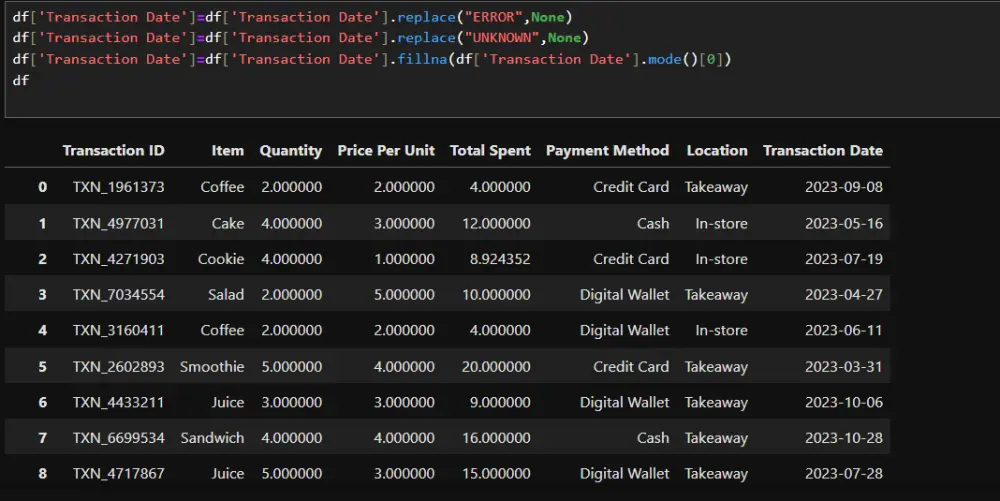Click the Price Per Unit column header
The image size is (1000, 501).
(x=386, y=150)
